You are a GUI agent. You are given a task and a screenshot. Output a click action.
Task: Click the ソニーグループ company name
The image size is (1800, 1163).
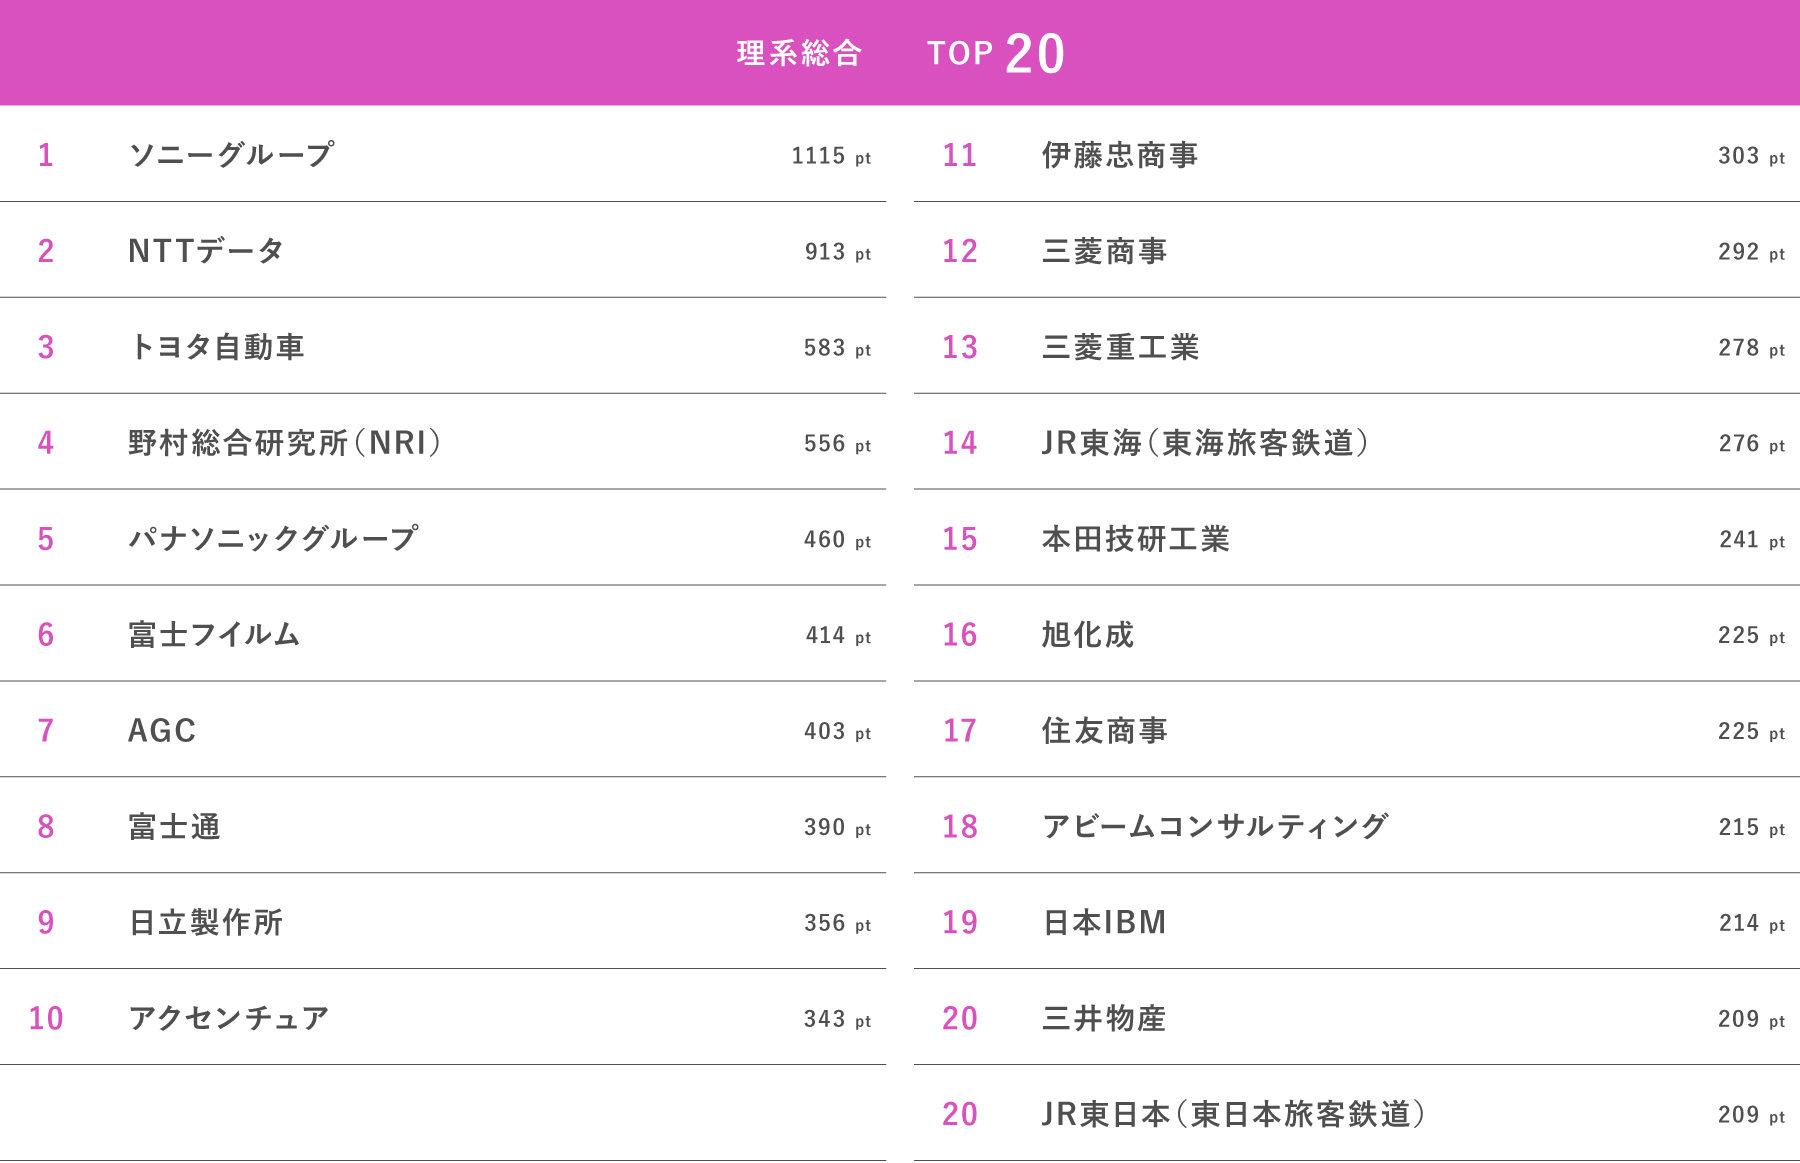coord(231,155)
